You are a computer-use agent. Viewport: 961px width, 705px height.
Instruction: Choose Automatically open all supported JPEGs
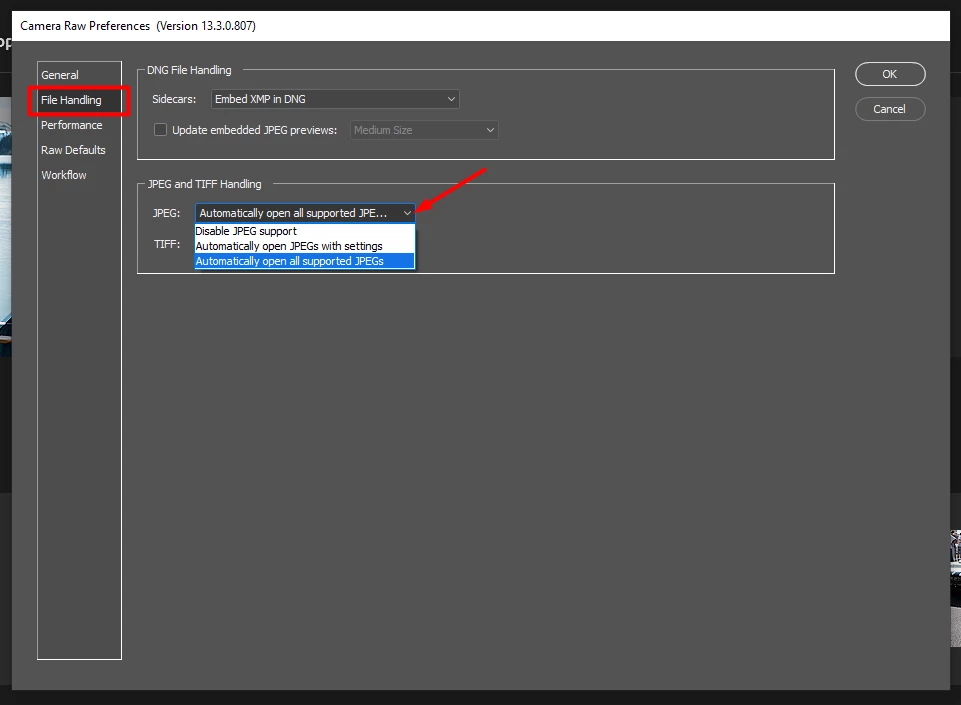pos(305,261)
